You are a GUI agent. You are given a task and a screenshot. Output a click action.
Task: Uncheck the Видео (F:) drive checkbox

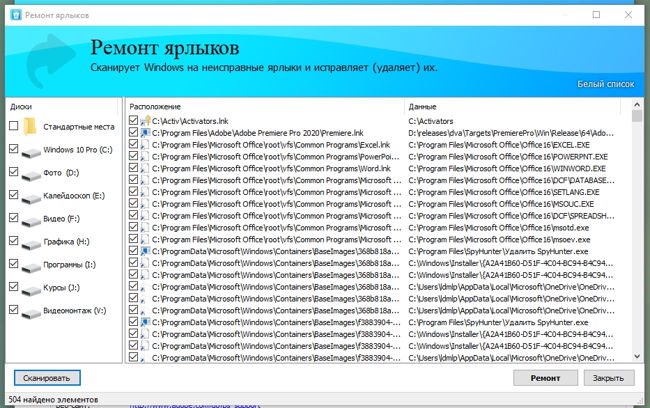click(14, 217)
